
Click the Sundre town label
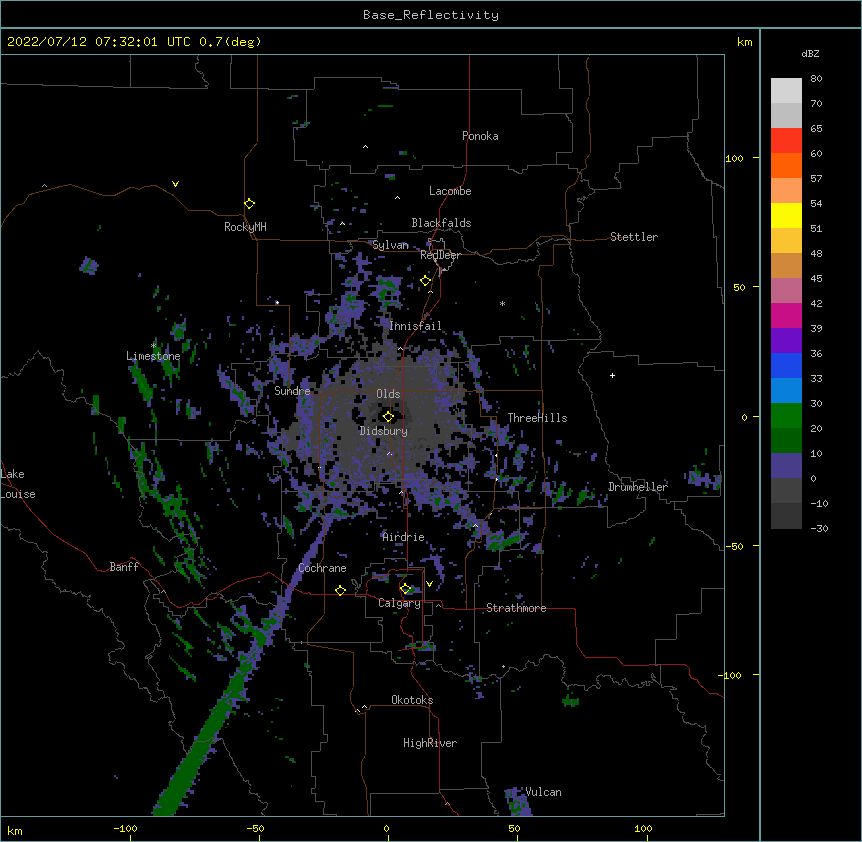(292, 391)
